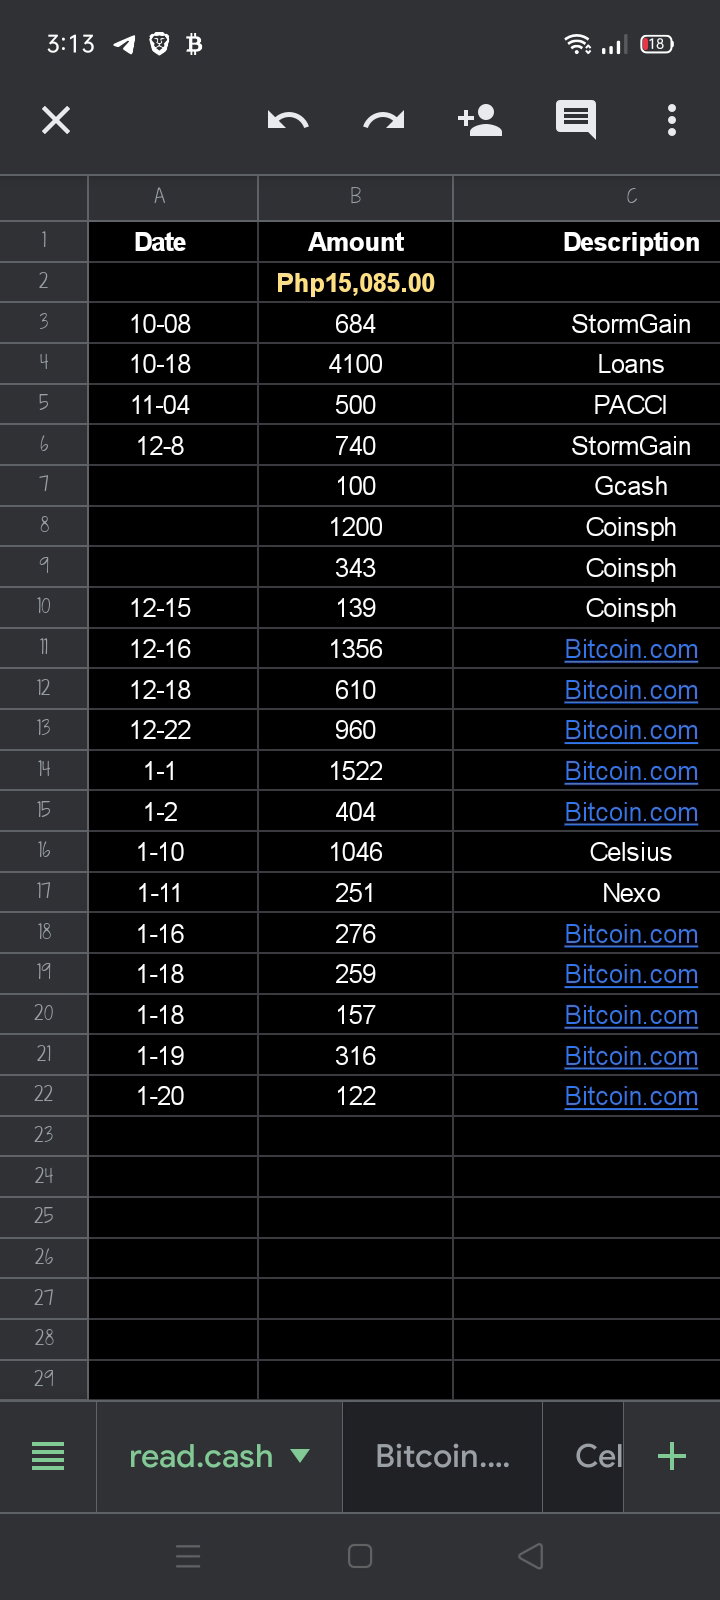720x1600 pixels.
Task: Open the Bitcoin.com link in row 11
Action: pyautogui.click(x=631, y=649)
